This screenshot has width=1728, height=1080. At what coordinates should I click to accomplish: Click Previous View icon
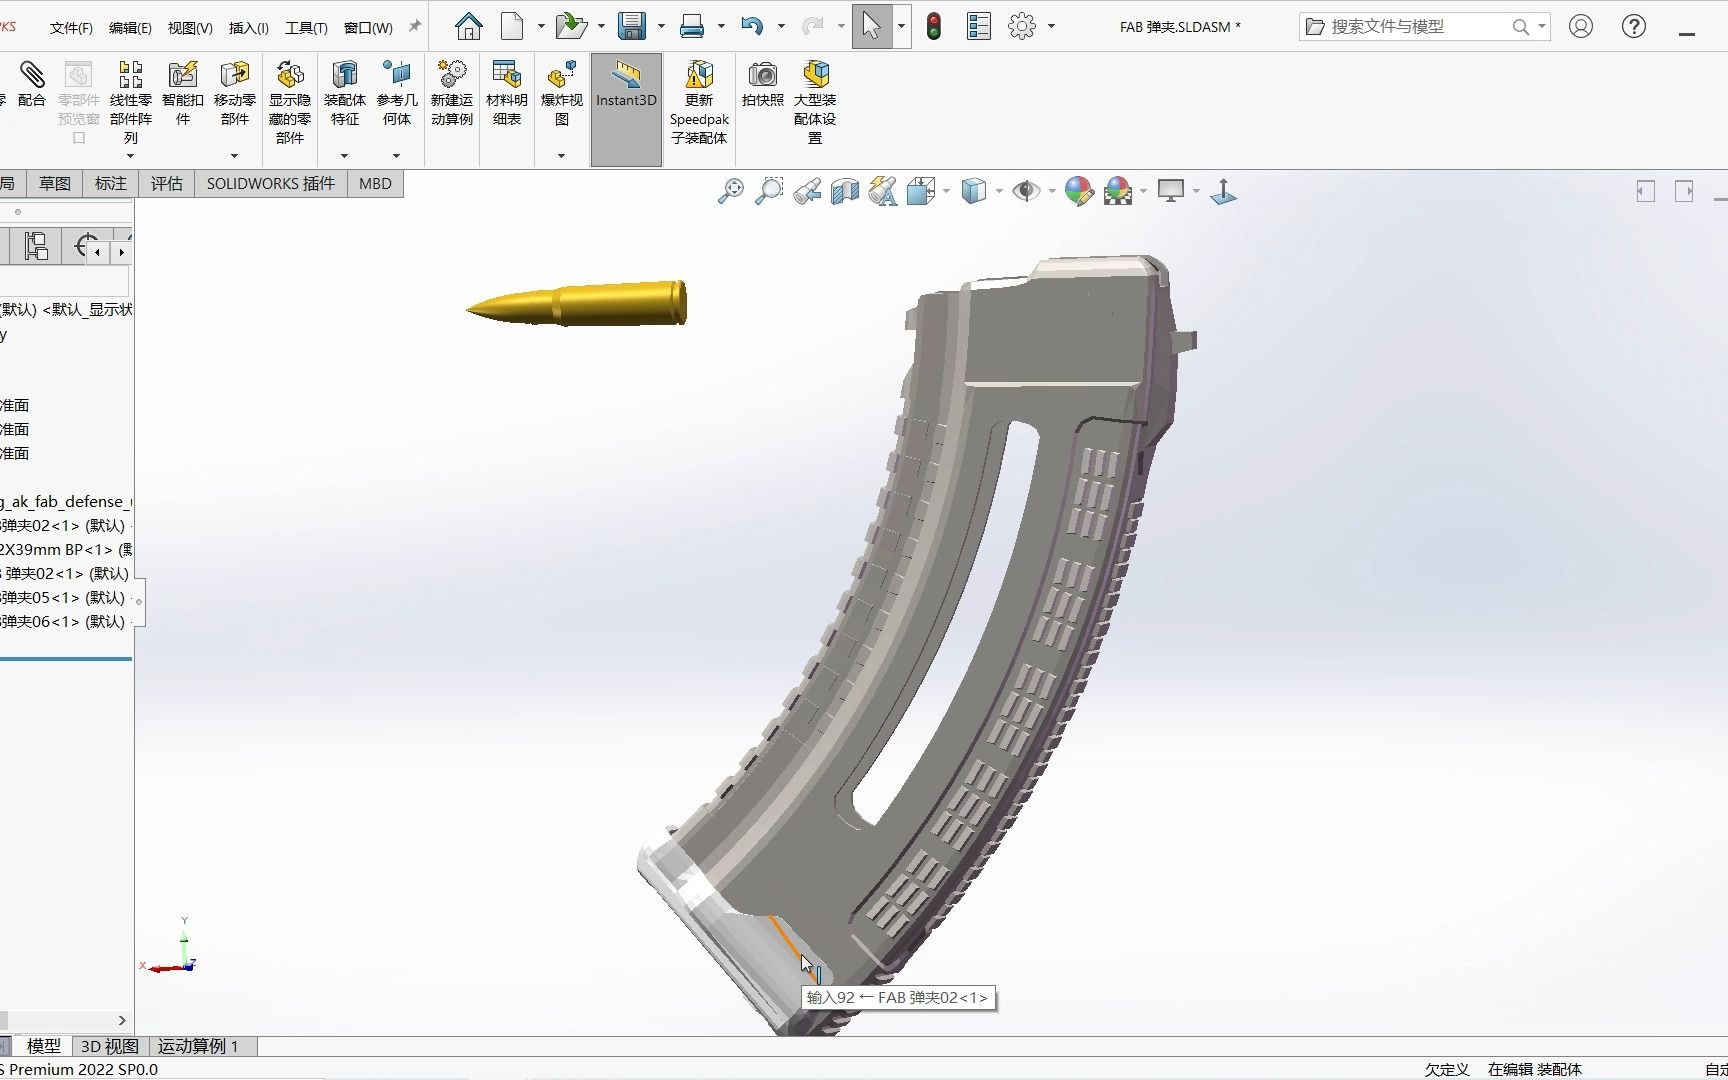point(807,191)
